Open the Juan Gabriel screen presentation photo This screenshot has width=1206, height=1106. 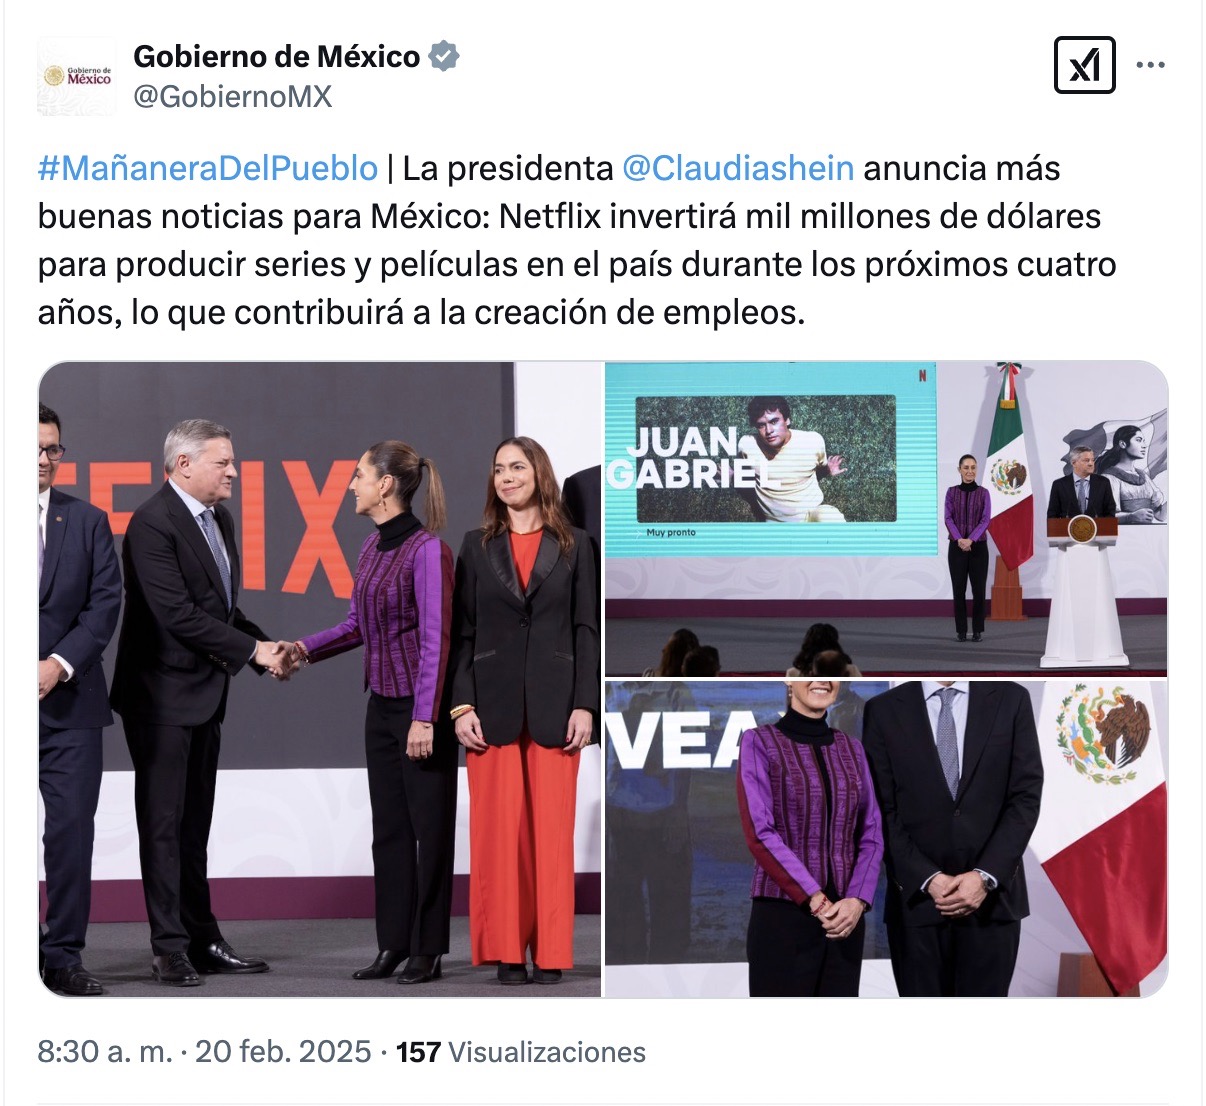(886, 518)
